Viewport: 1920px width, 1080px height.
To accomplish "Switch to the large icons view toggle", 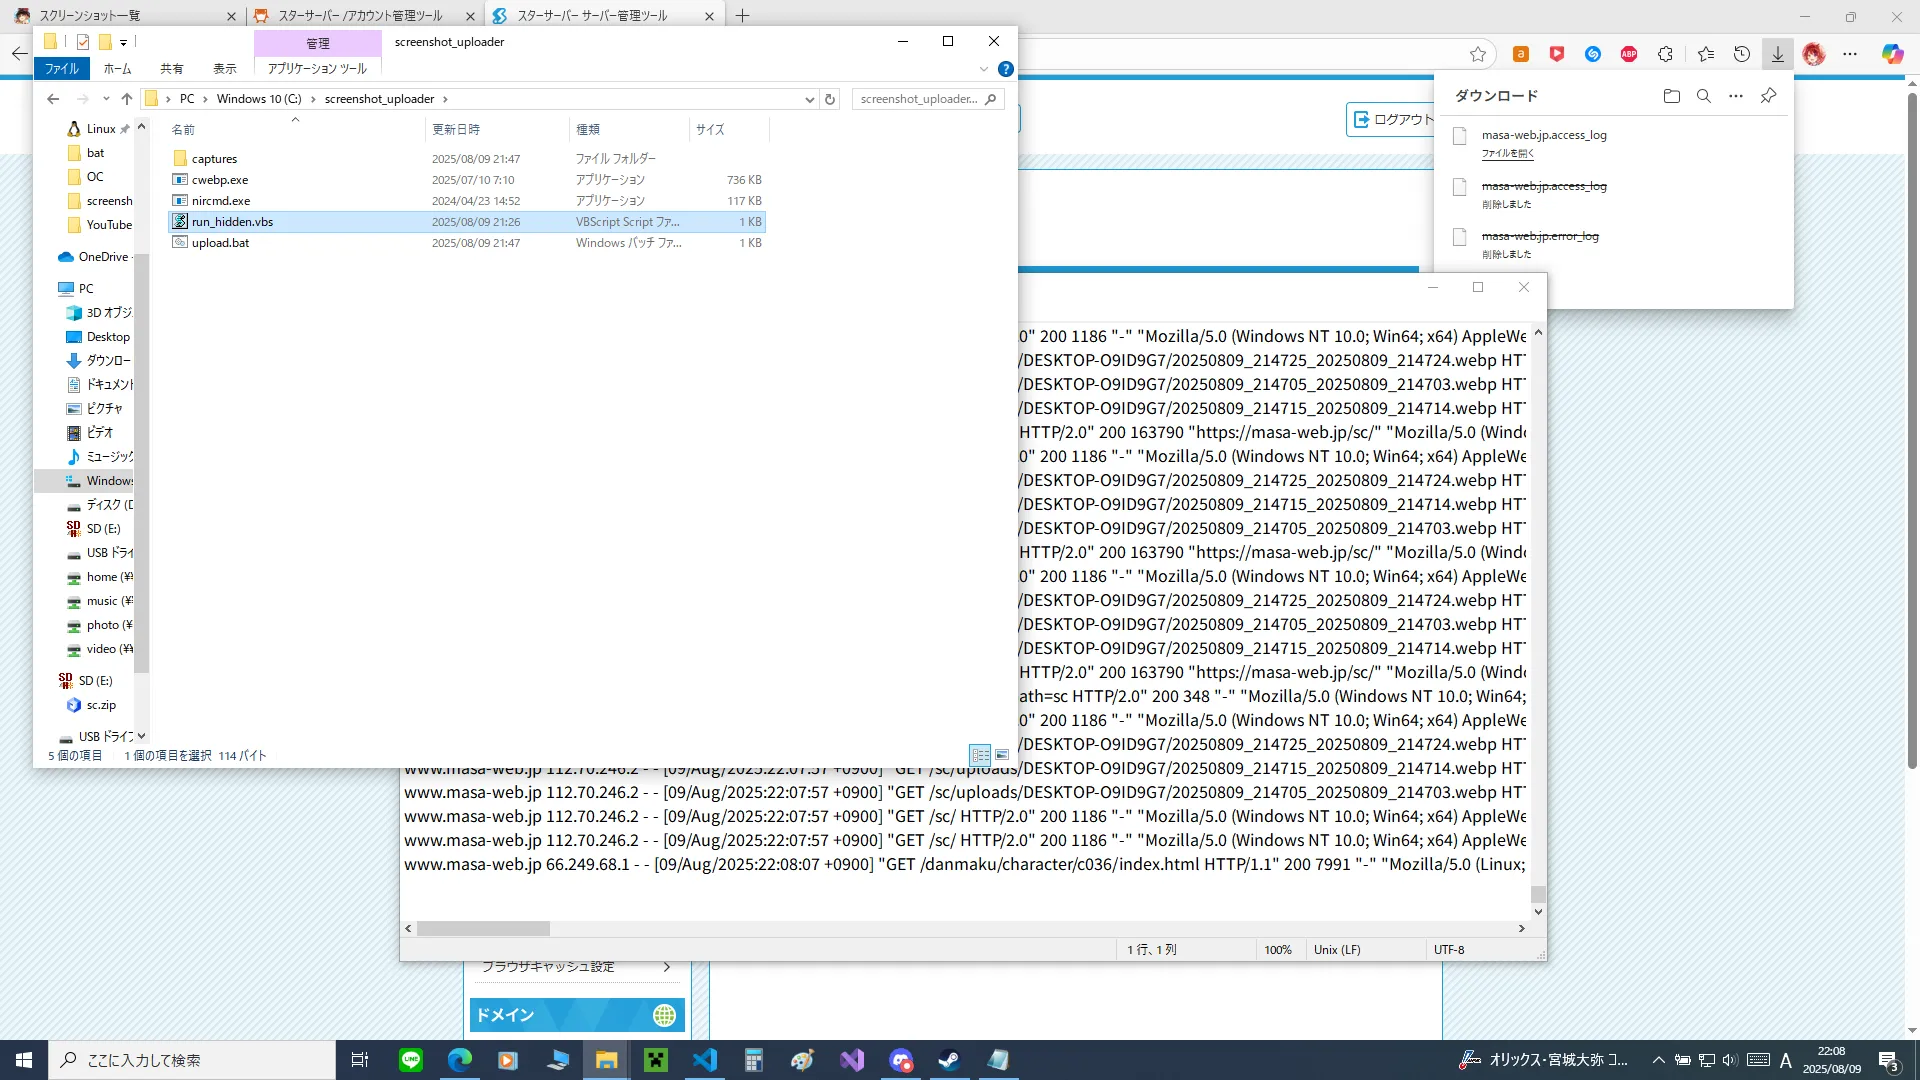I will pyautogui.click(x=1001, y=755).
